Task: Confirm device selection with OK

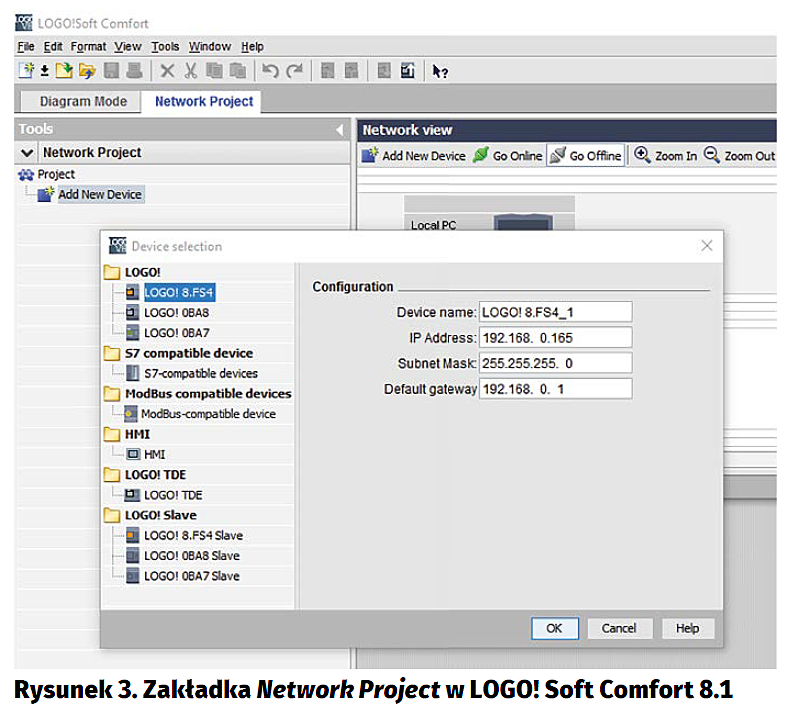Action: coord(554,628)
